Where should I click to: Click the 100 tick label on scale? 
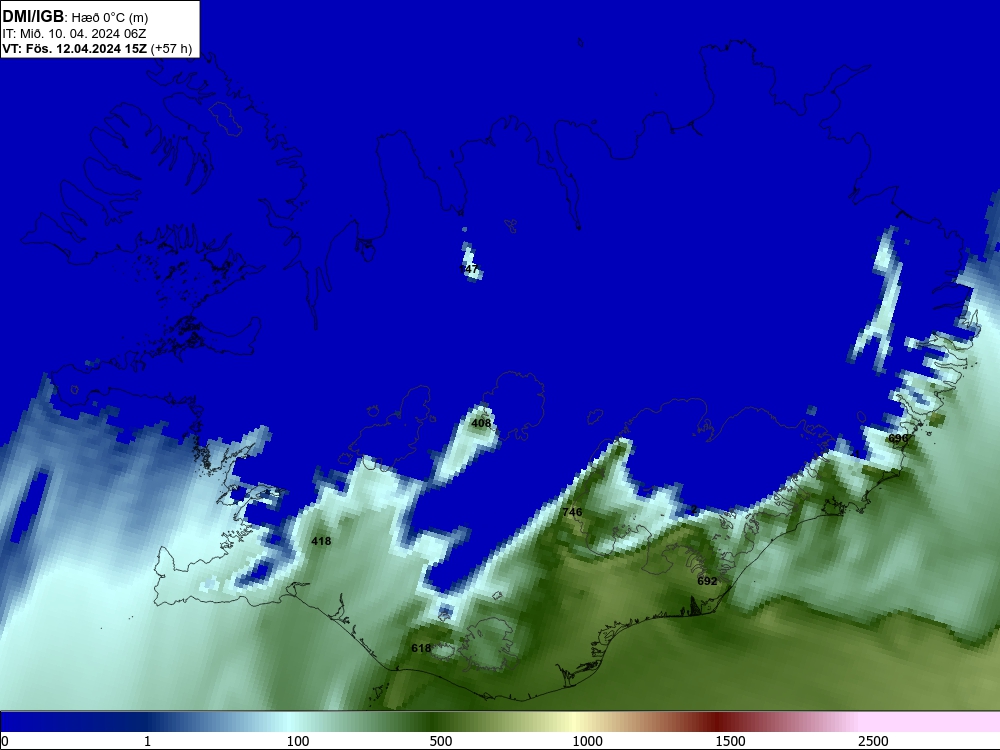[298, 741]
